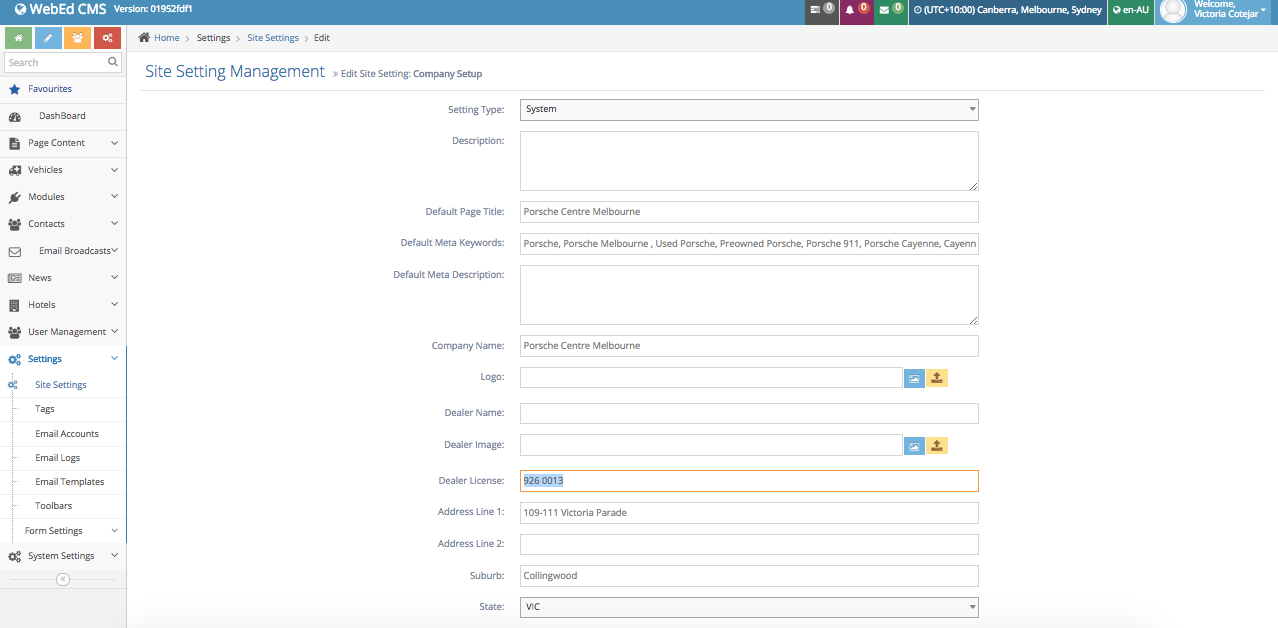Open the bell notifications icon
1278x628 pixels.
(856, 10)
